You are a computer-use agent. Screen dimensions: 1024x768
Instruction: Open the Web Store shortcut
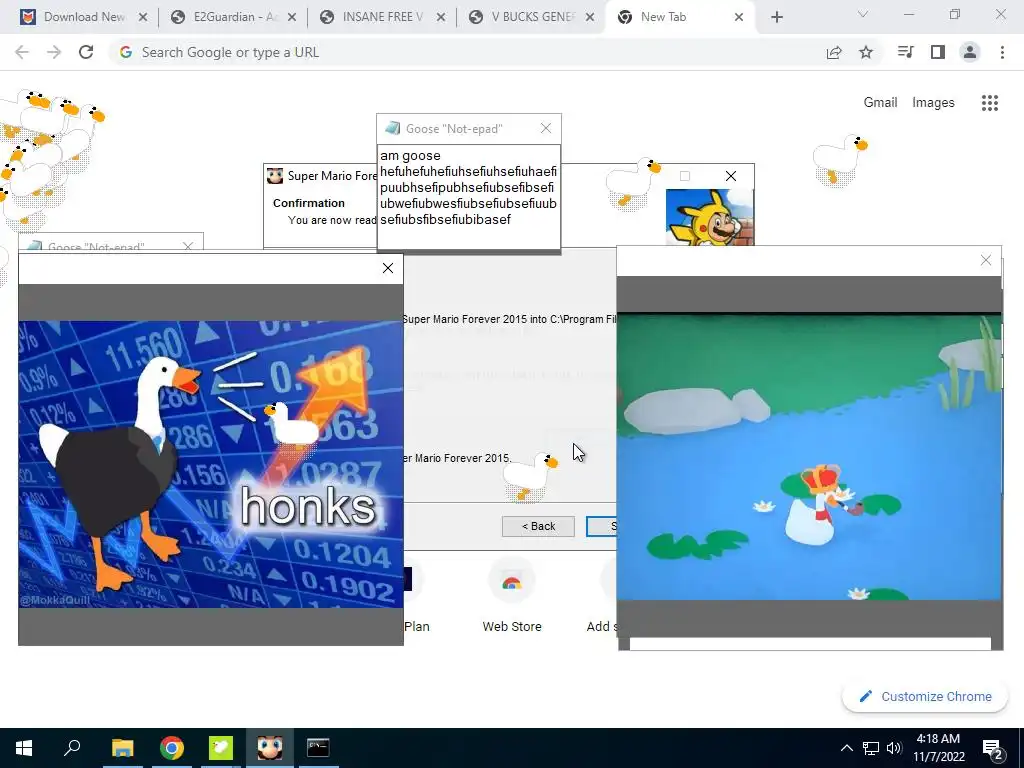coord(512,596)
